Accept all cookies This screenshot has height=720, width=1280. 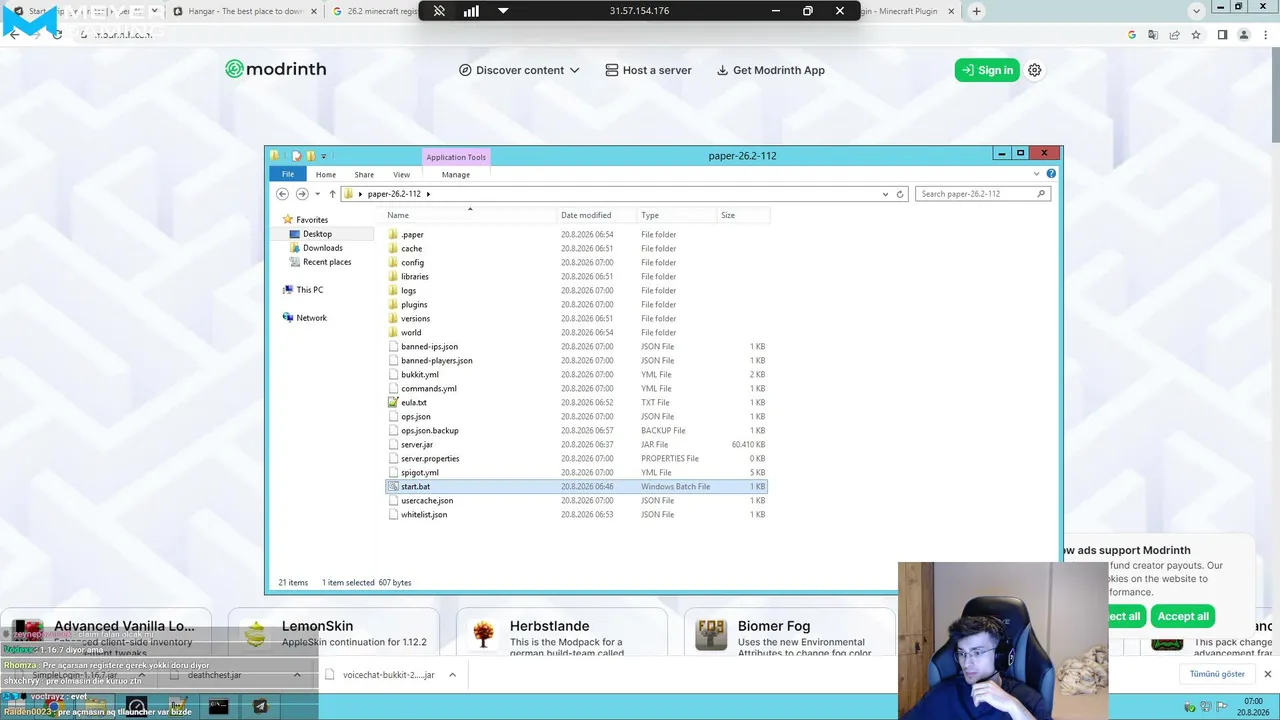(x=1183, y=616)
